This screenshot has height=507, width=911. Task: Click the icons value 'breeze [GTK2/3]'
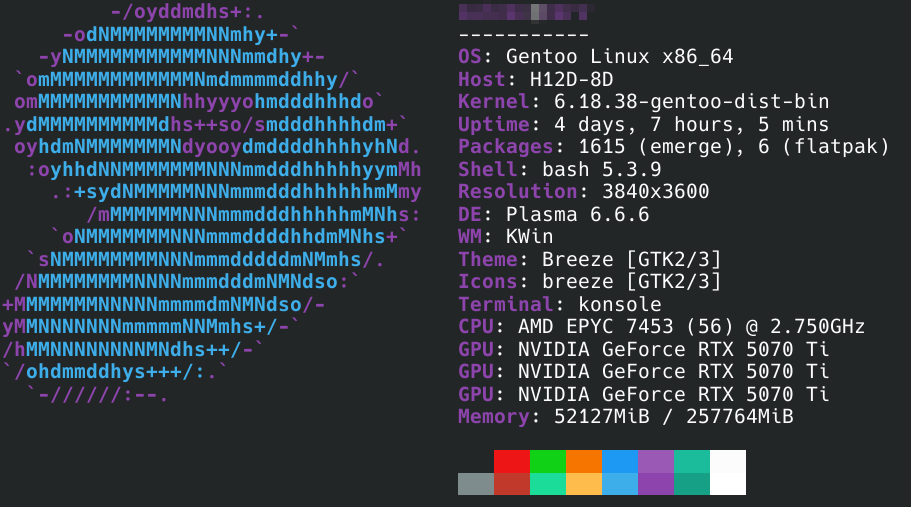[631, 282]
